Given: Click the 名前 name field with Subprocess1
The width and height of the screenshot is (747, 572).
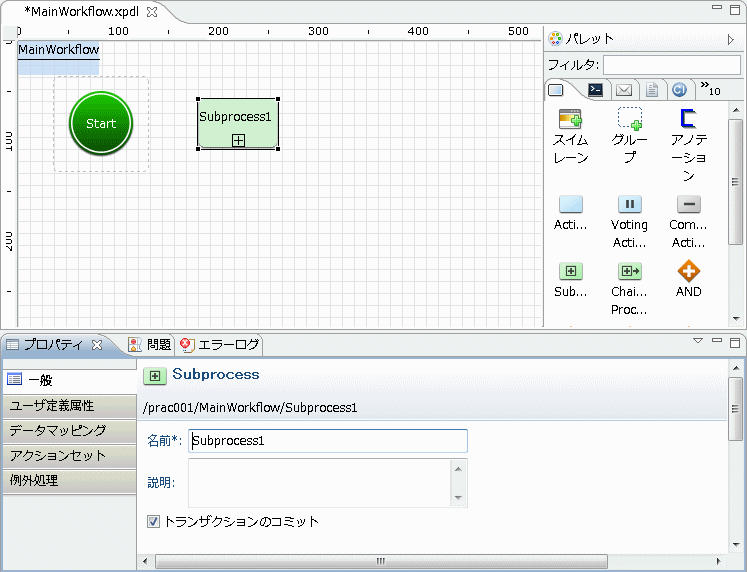Looking at the screenshot, I should 328,441.
